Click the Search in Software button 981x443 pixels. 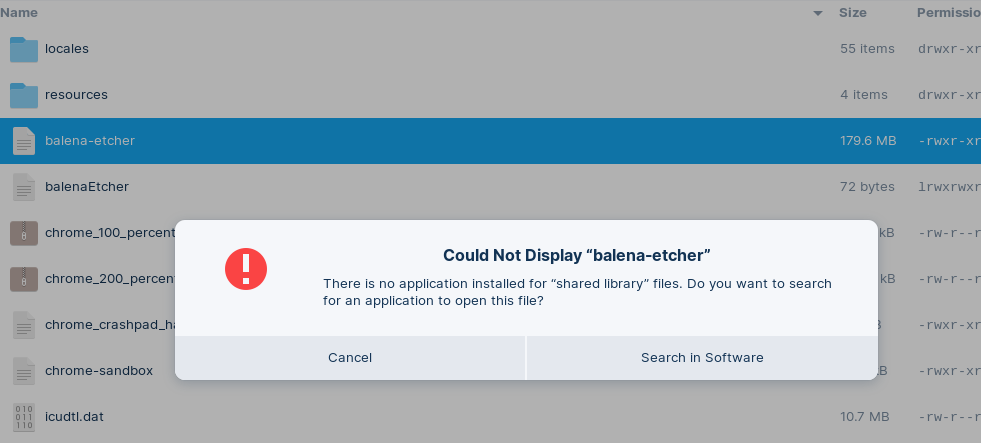click(702, 358)
